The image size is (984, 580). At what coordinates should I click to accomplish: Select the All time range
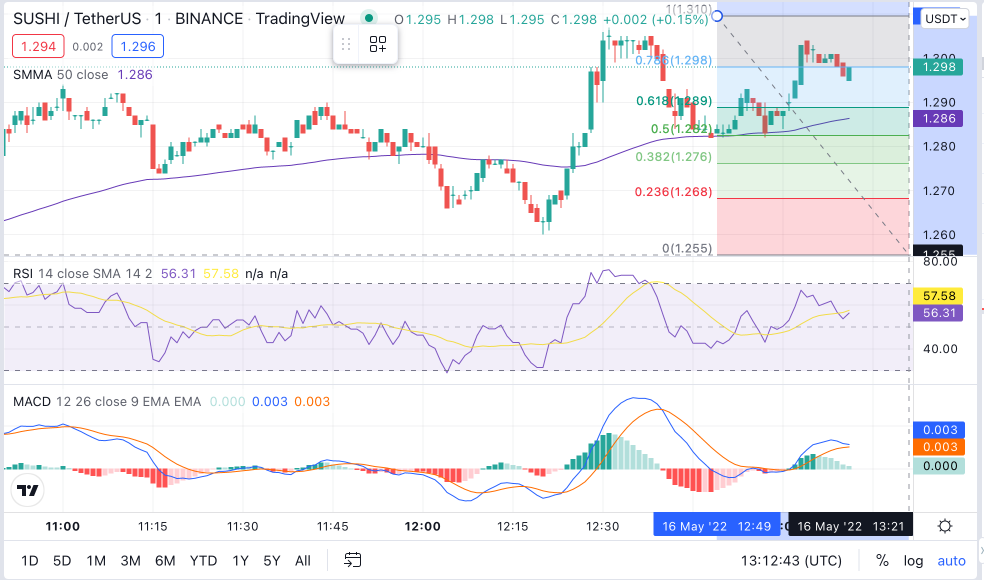302,561
